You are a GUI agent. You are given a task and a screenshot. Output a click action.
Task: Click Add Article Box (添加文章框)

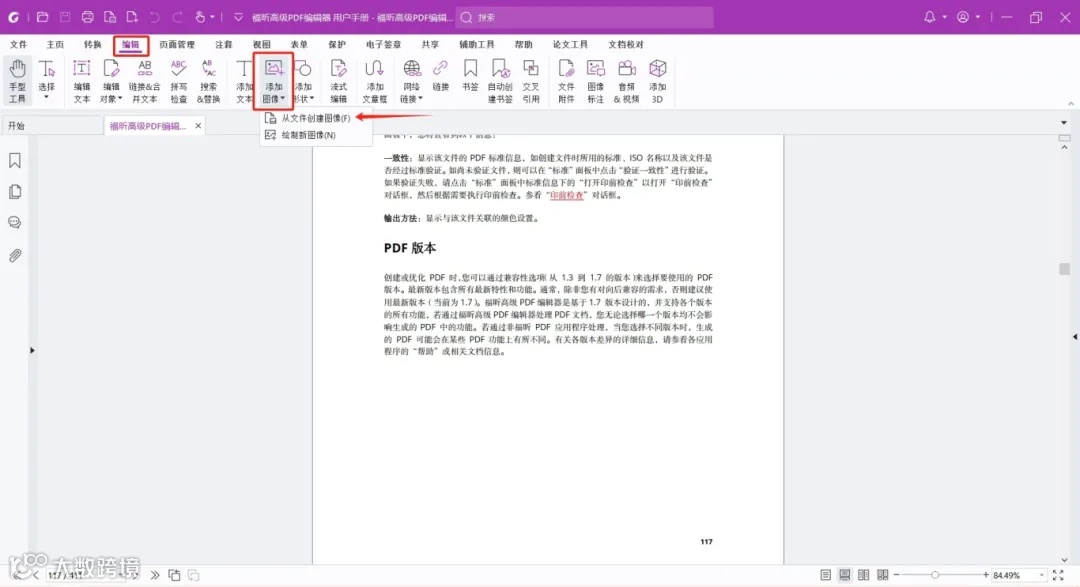click(x=375, y=81)
